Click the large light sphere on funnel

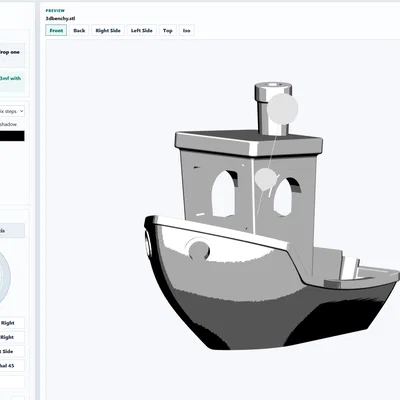tap(283, 109)
